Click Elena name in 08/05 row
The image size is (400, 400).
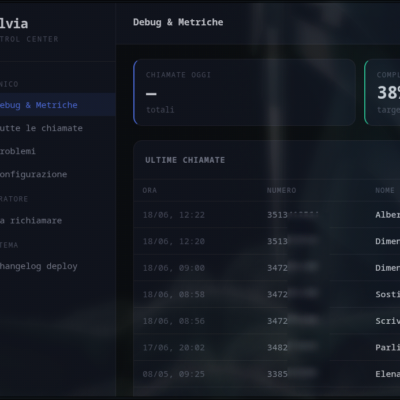tap(387, 374)
